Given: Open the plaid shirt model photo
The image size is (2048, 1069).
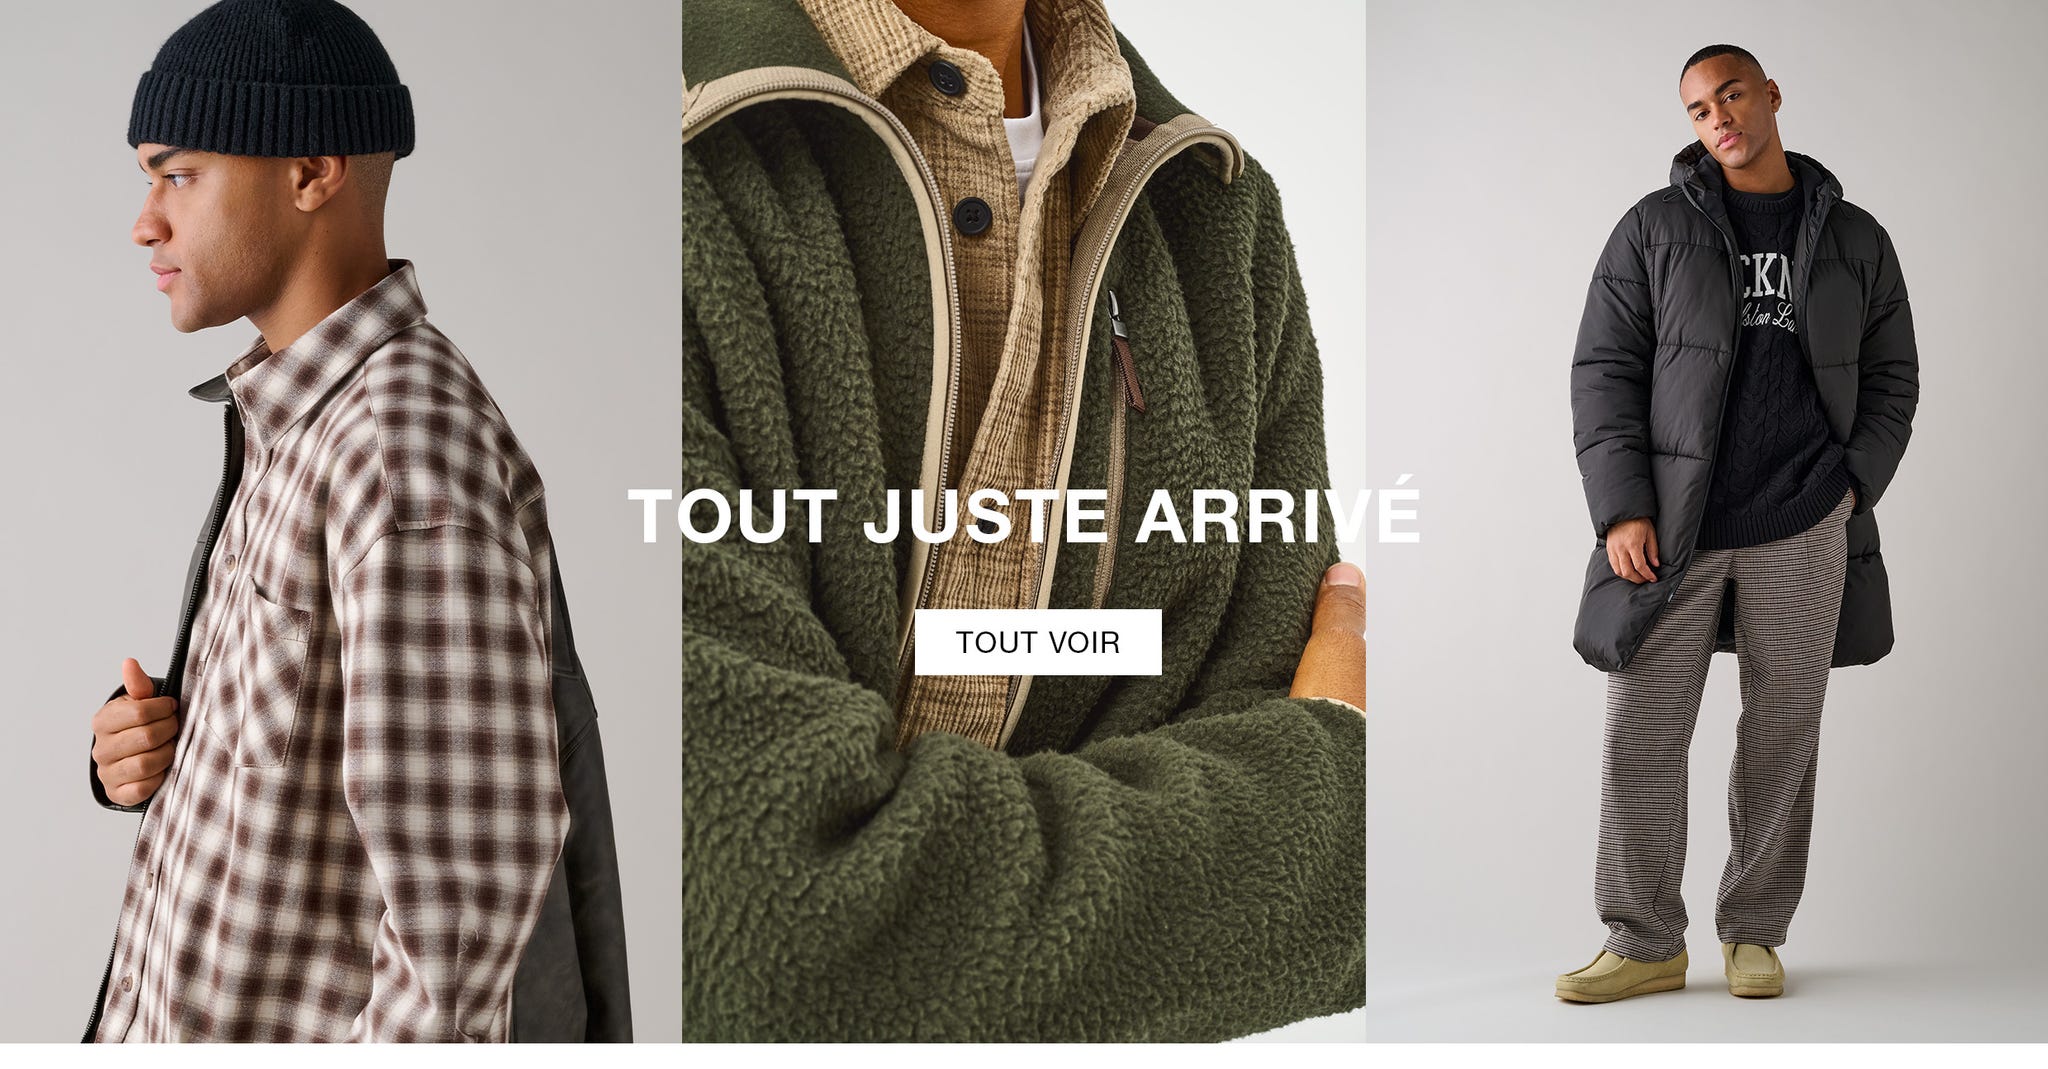Looking at the screenshot, I should pyautogui.click(x=341, y=521).
